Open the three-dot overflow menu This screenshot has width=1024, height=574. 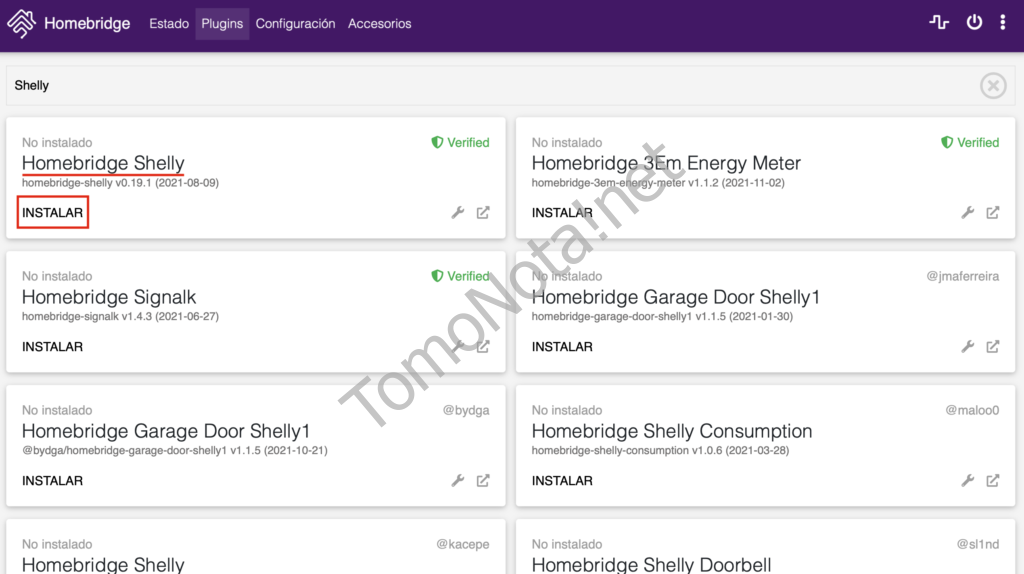[1003, 23]
